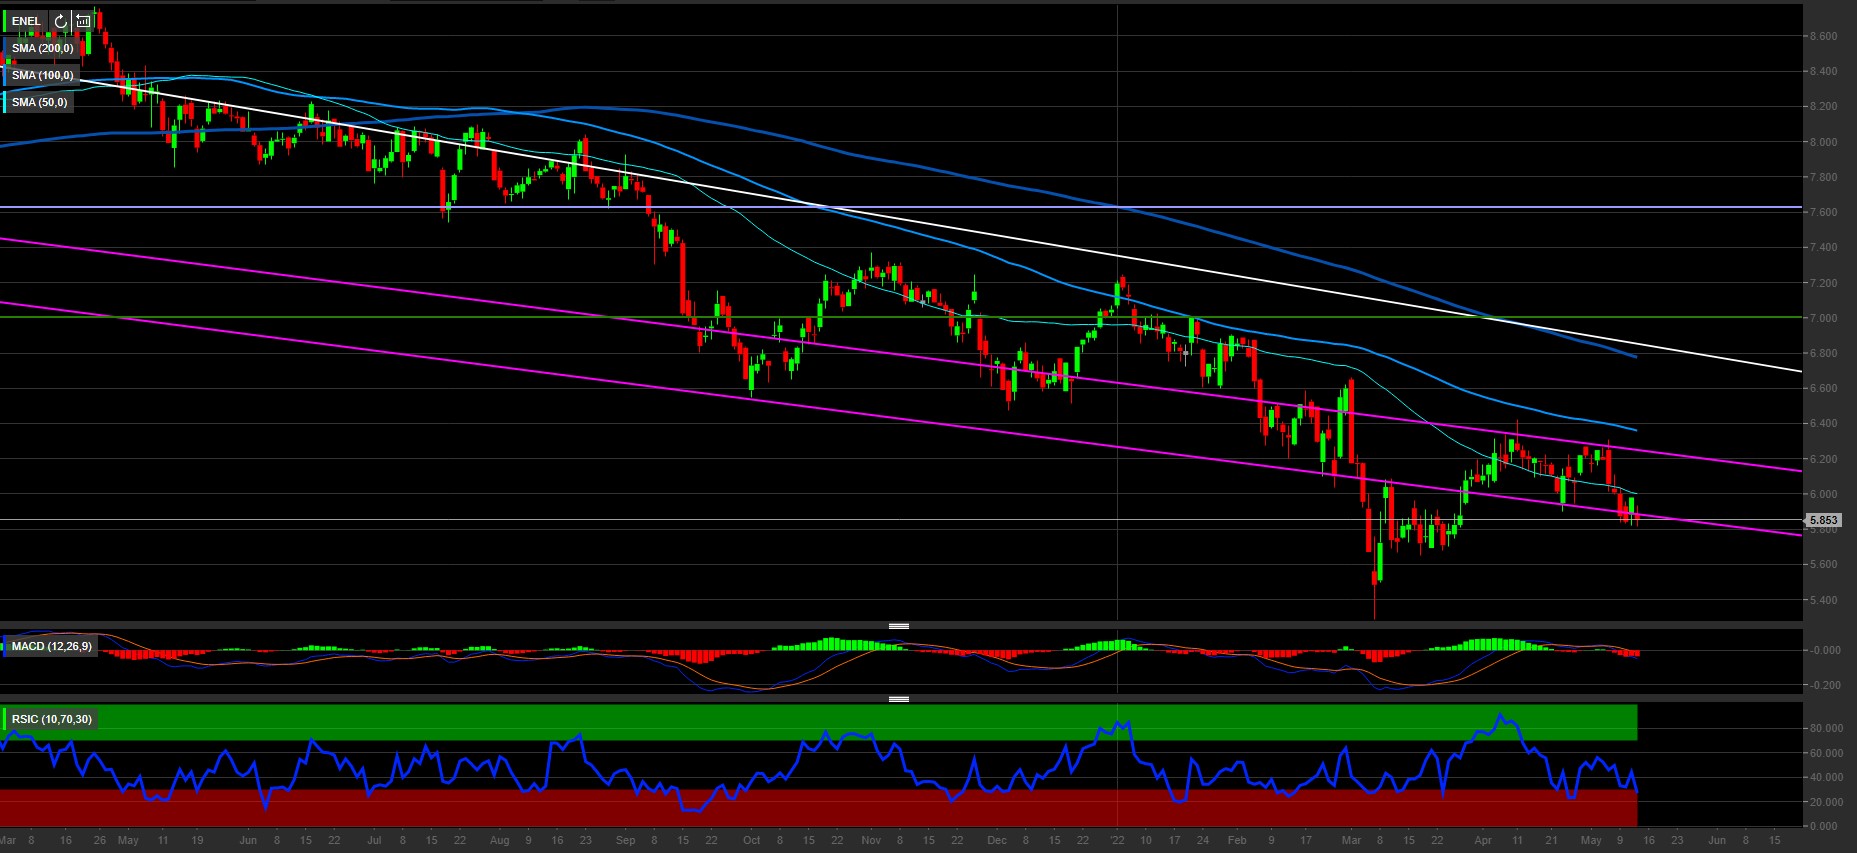Select the RSIC (10,70,30) indicator label
This screenshot has width=1857, height=853.
tap(52, 719)
